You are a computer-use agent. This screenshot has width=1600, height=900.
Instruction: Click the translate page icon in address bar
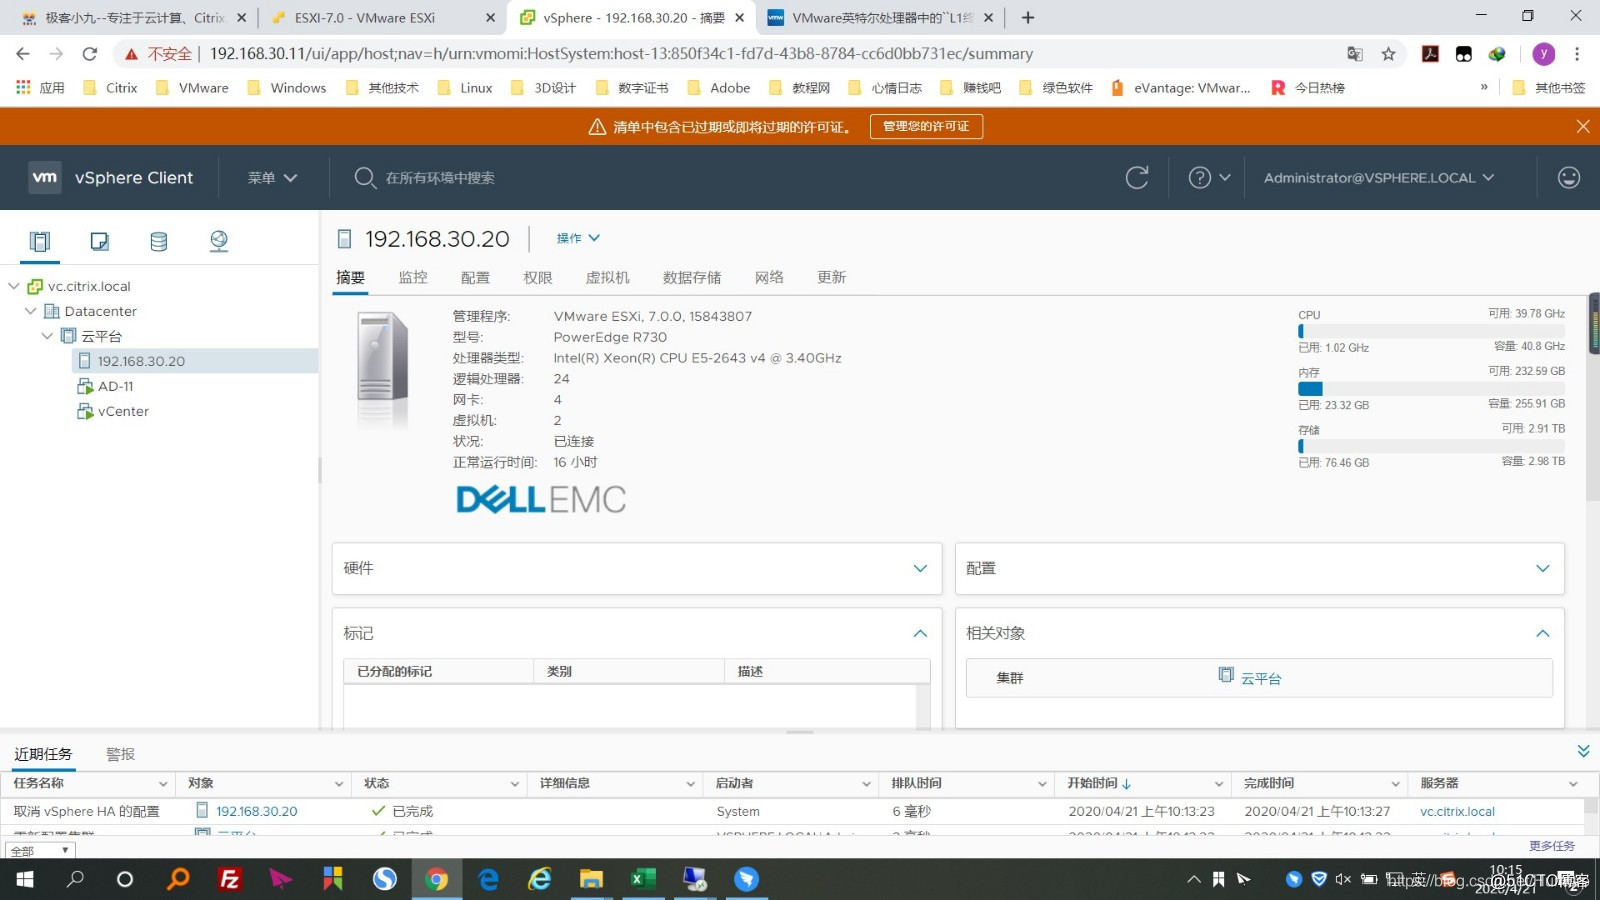pos(1355,54)
